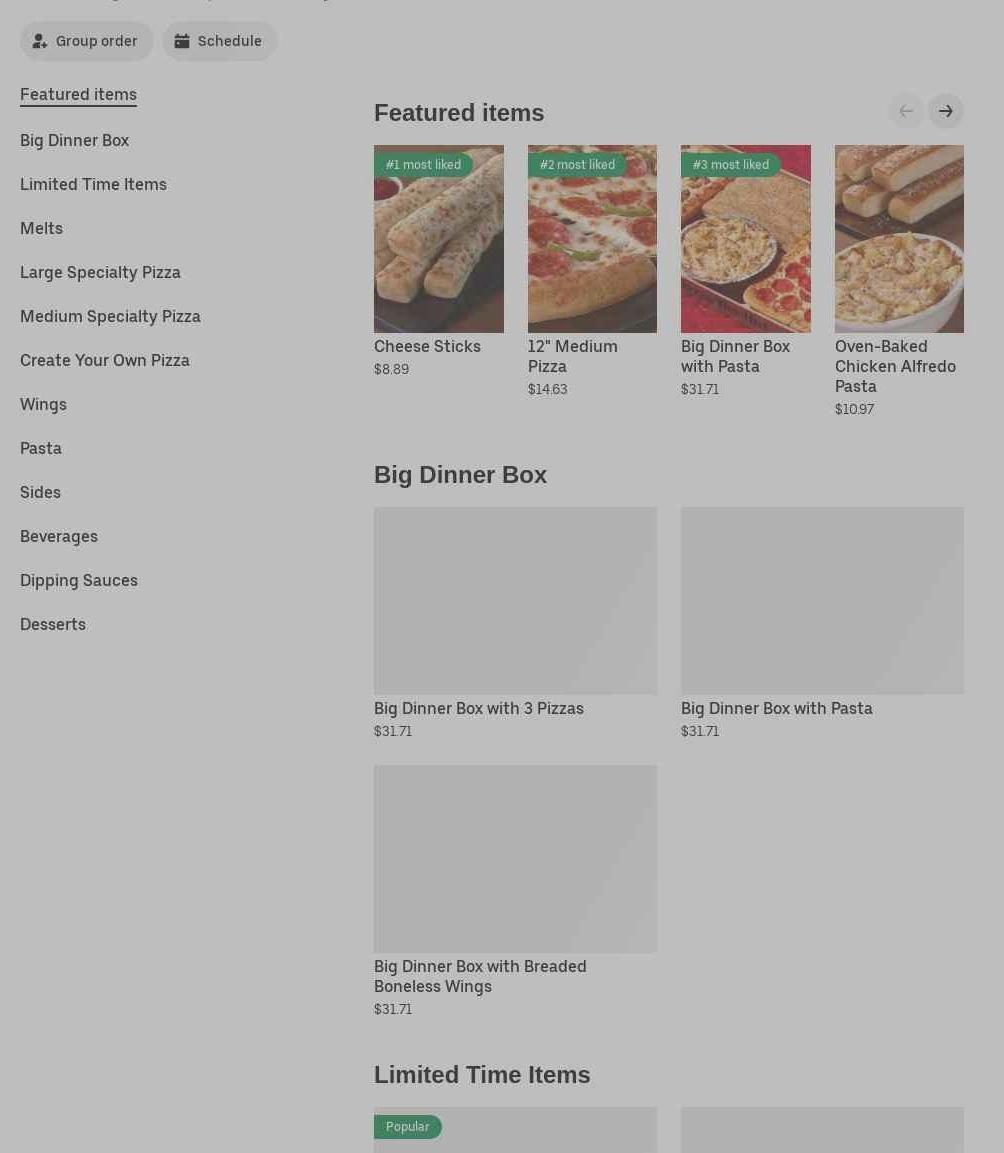Go to Limited Time Items in sidebar
This screenshot has width=1004, height=1153.
pos(93,185)
